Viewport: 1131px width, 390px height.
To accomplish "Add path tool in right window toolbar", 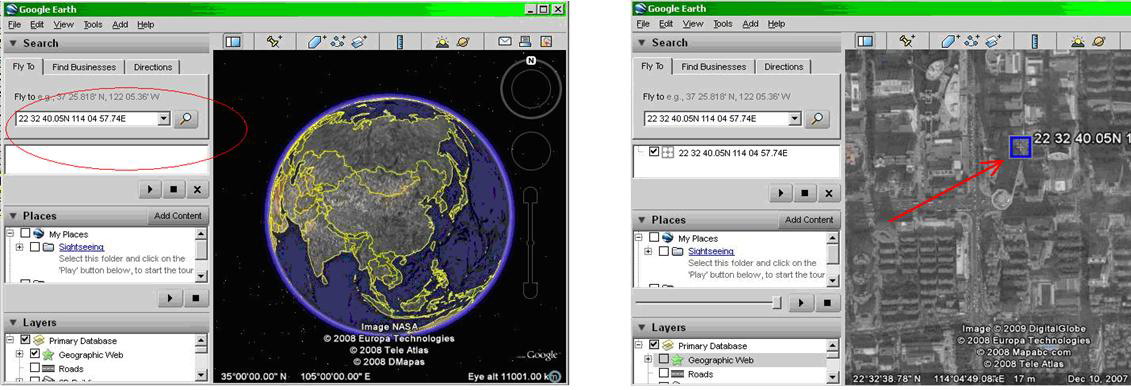I will pos(972,42).
